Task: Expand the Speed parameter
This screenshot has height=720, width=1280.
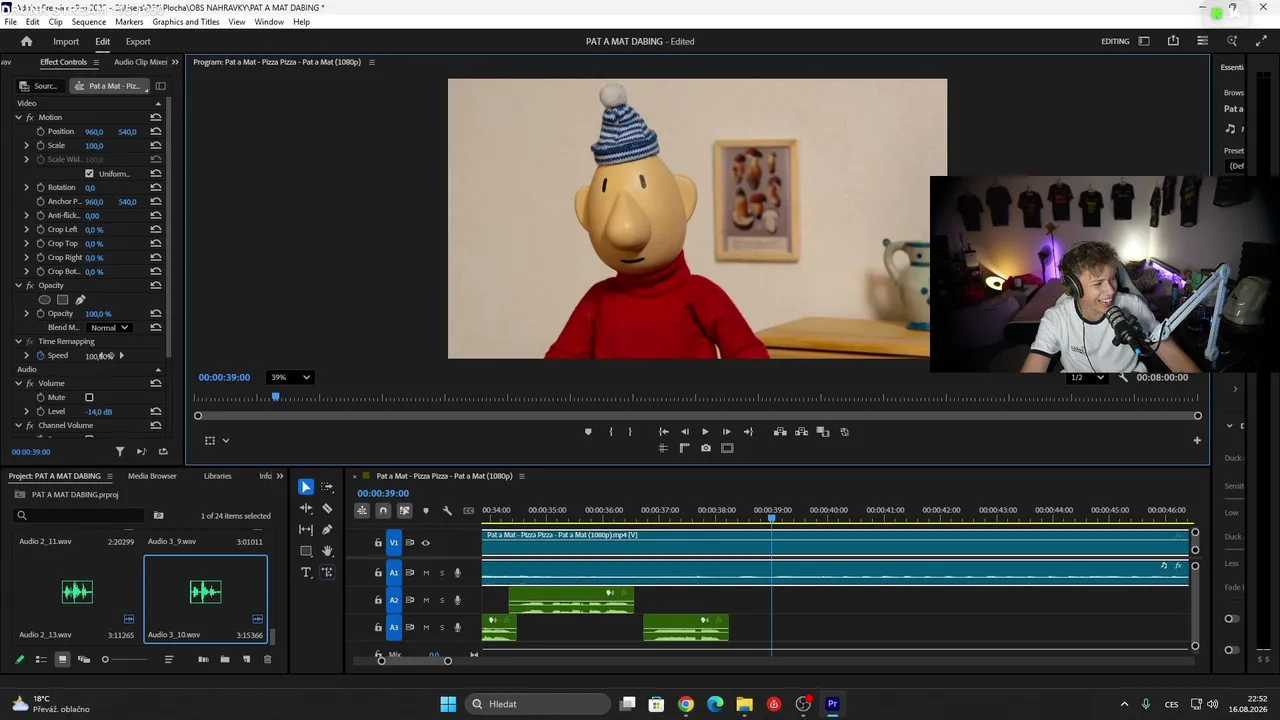Action: point(27,356)
